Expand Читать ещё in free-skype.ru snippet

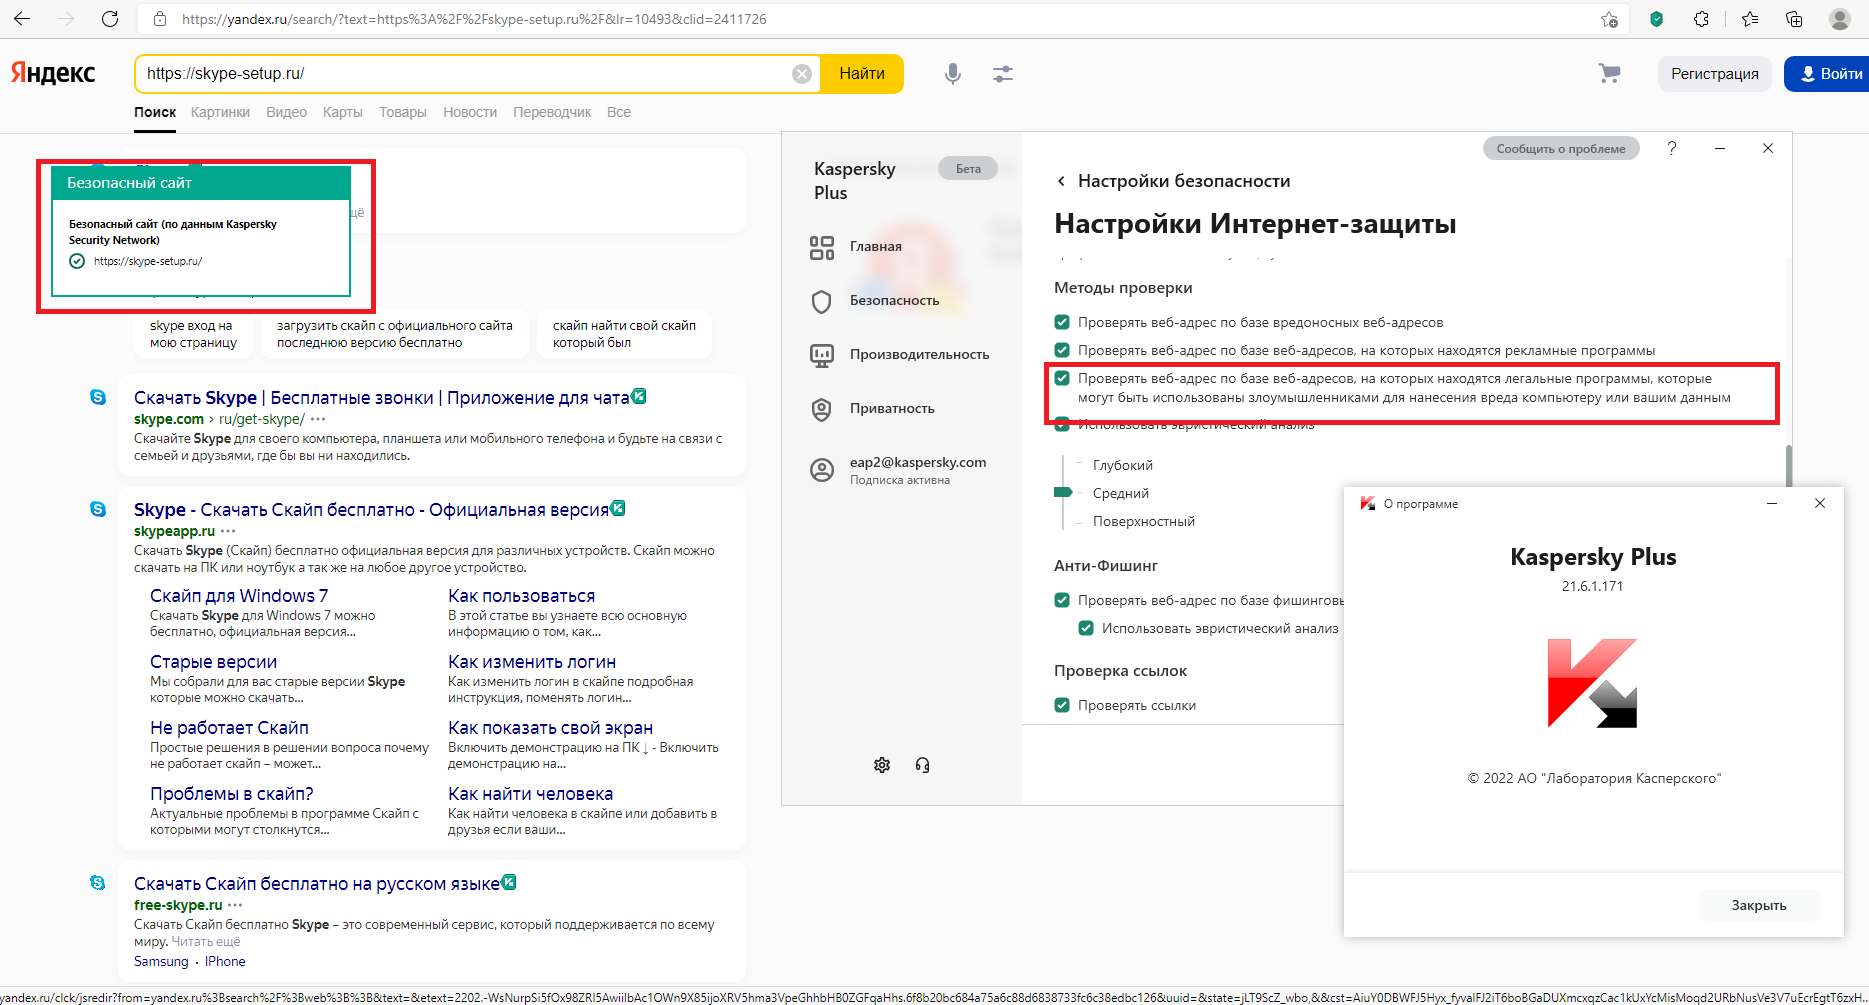coord(206,941)
